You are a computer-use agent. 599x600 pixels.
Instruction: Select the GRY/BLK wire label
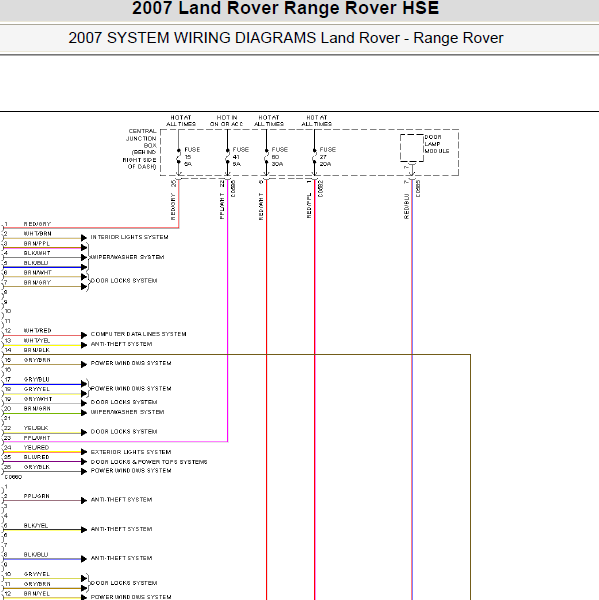coord(37,467)
